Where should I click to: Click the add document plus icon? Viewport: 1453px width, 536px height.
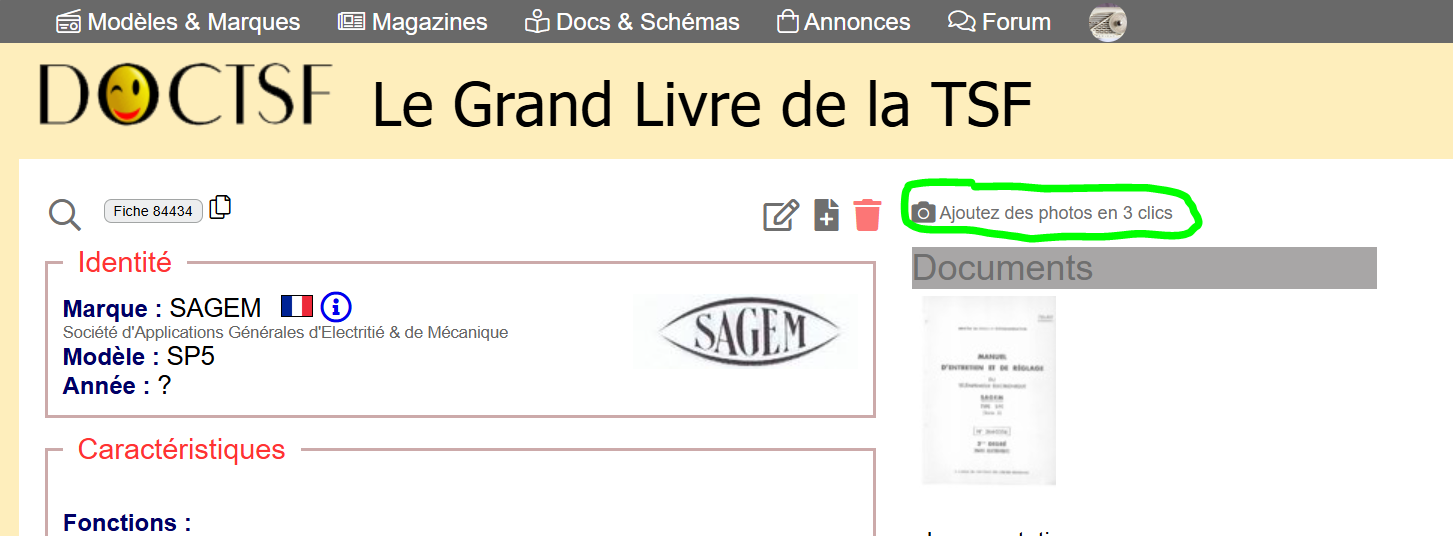point(826,215)
